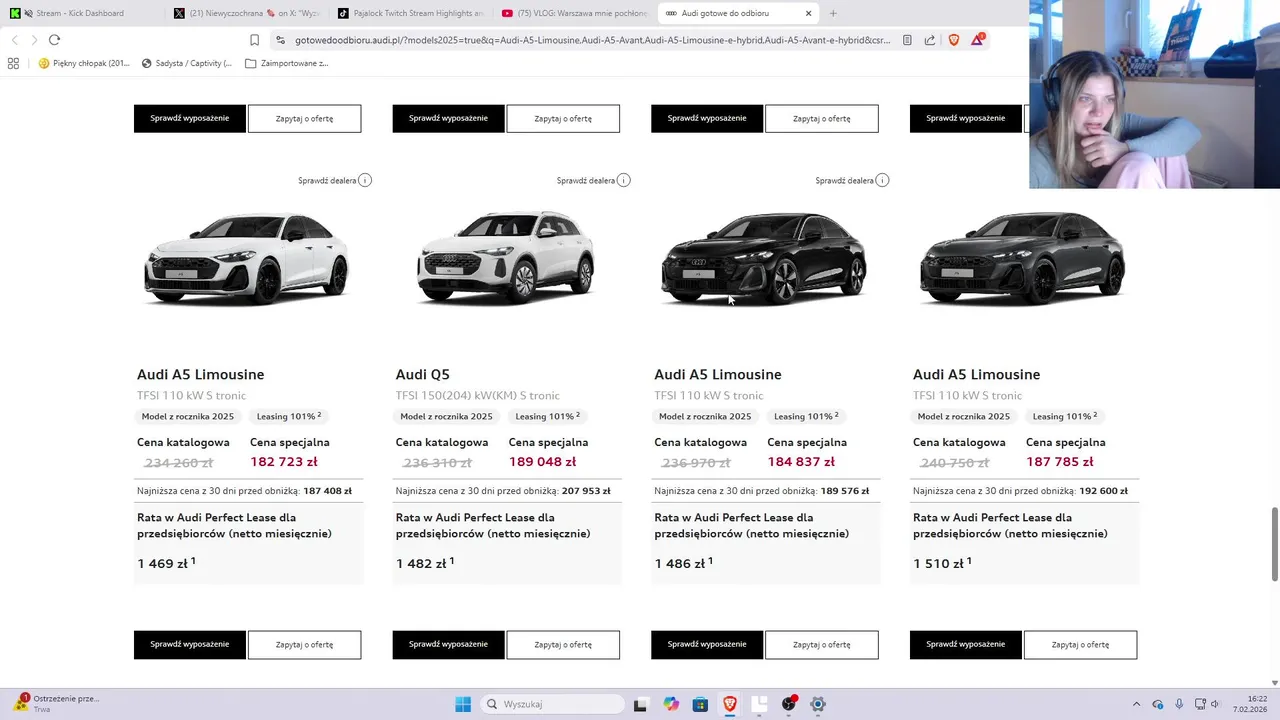
Task: Switch to the Niewyczochrana X tab
Action: tap(246, 13)
